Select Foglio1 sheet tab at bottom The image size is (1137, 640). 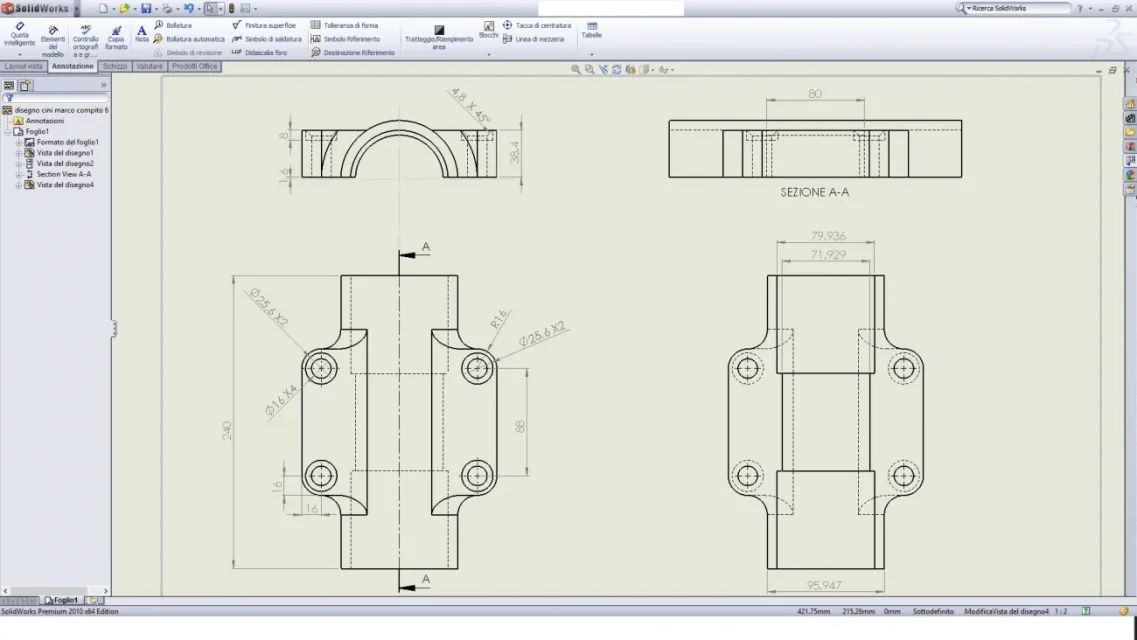click(62, 600)
